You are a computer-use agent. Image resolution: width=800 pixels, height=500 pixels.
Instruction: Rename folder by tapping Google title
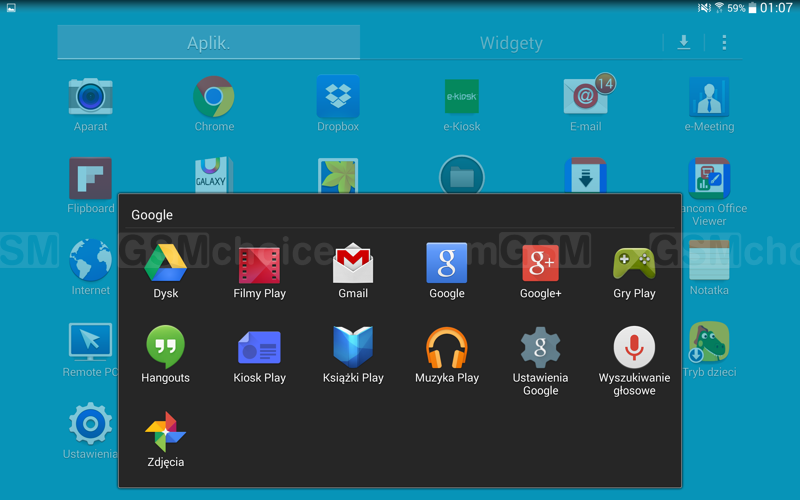[x=153, y=215]
